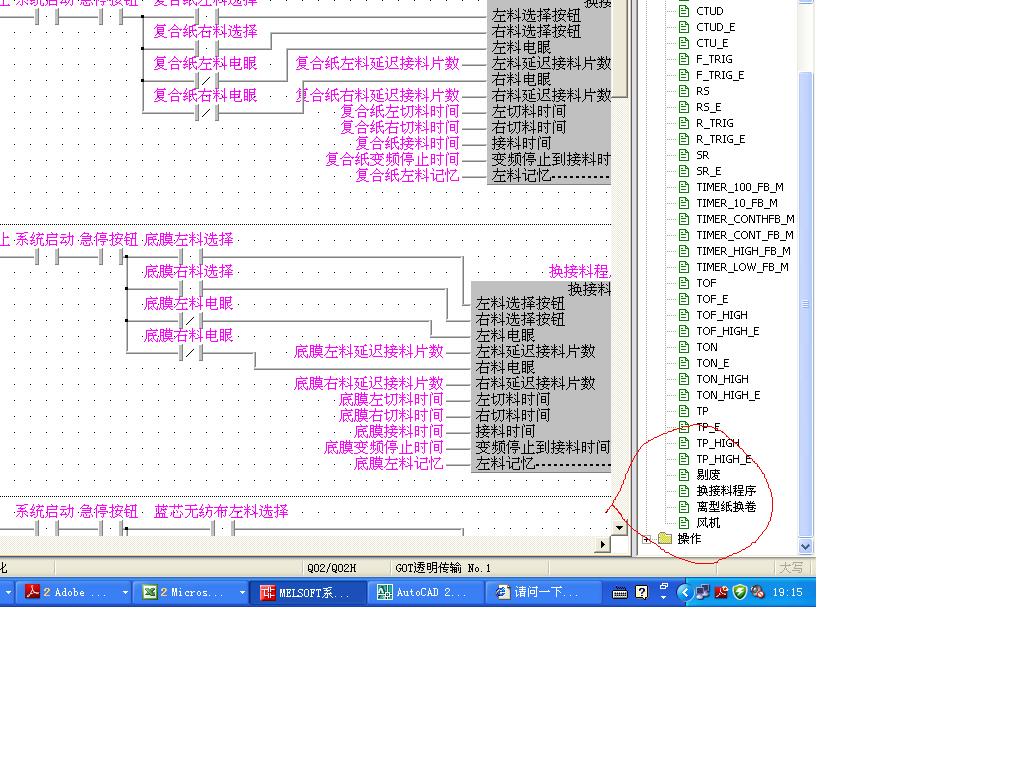1024x768 pixels.
Task: Expand hidden system tray icons arrow
Action: 685,592
